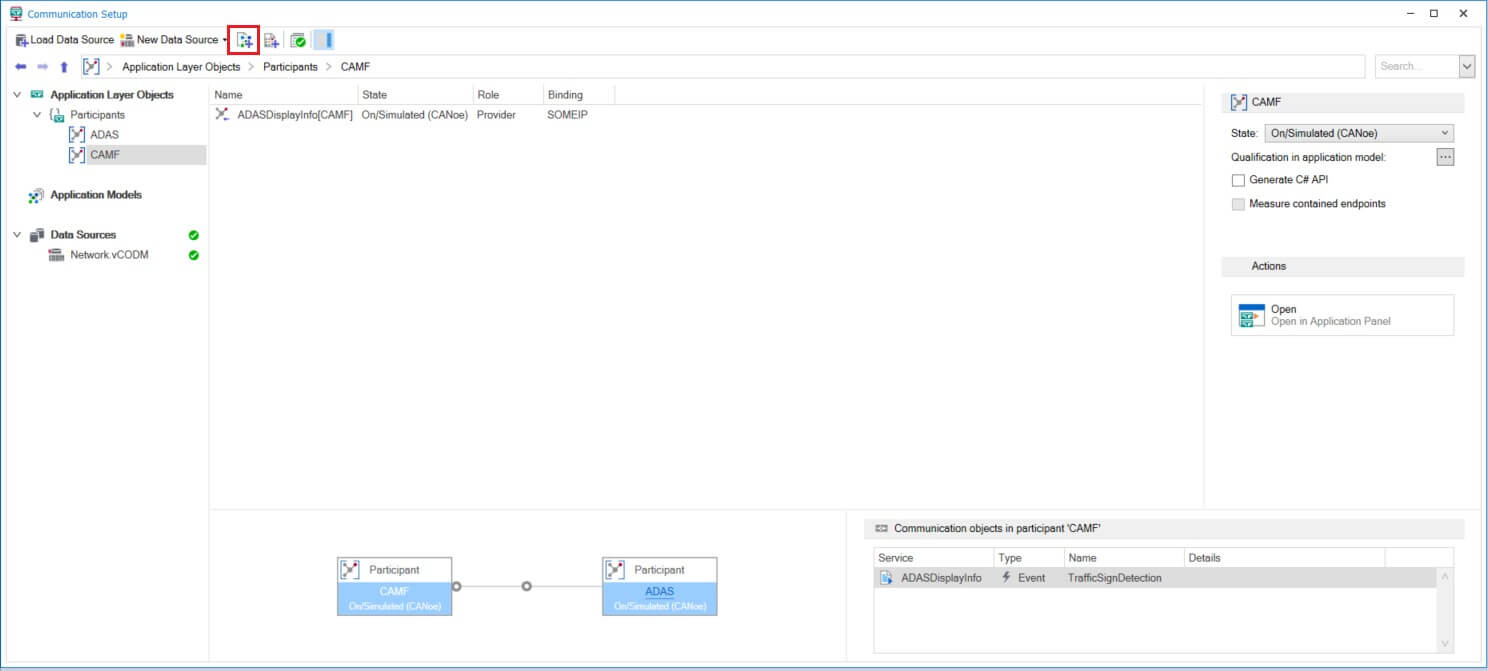Click the green checkmark validation toolbar icon
Screen dimensions: 1488x671
point(298,40)
